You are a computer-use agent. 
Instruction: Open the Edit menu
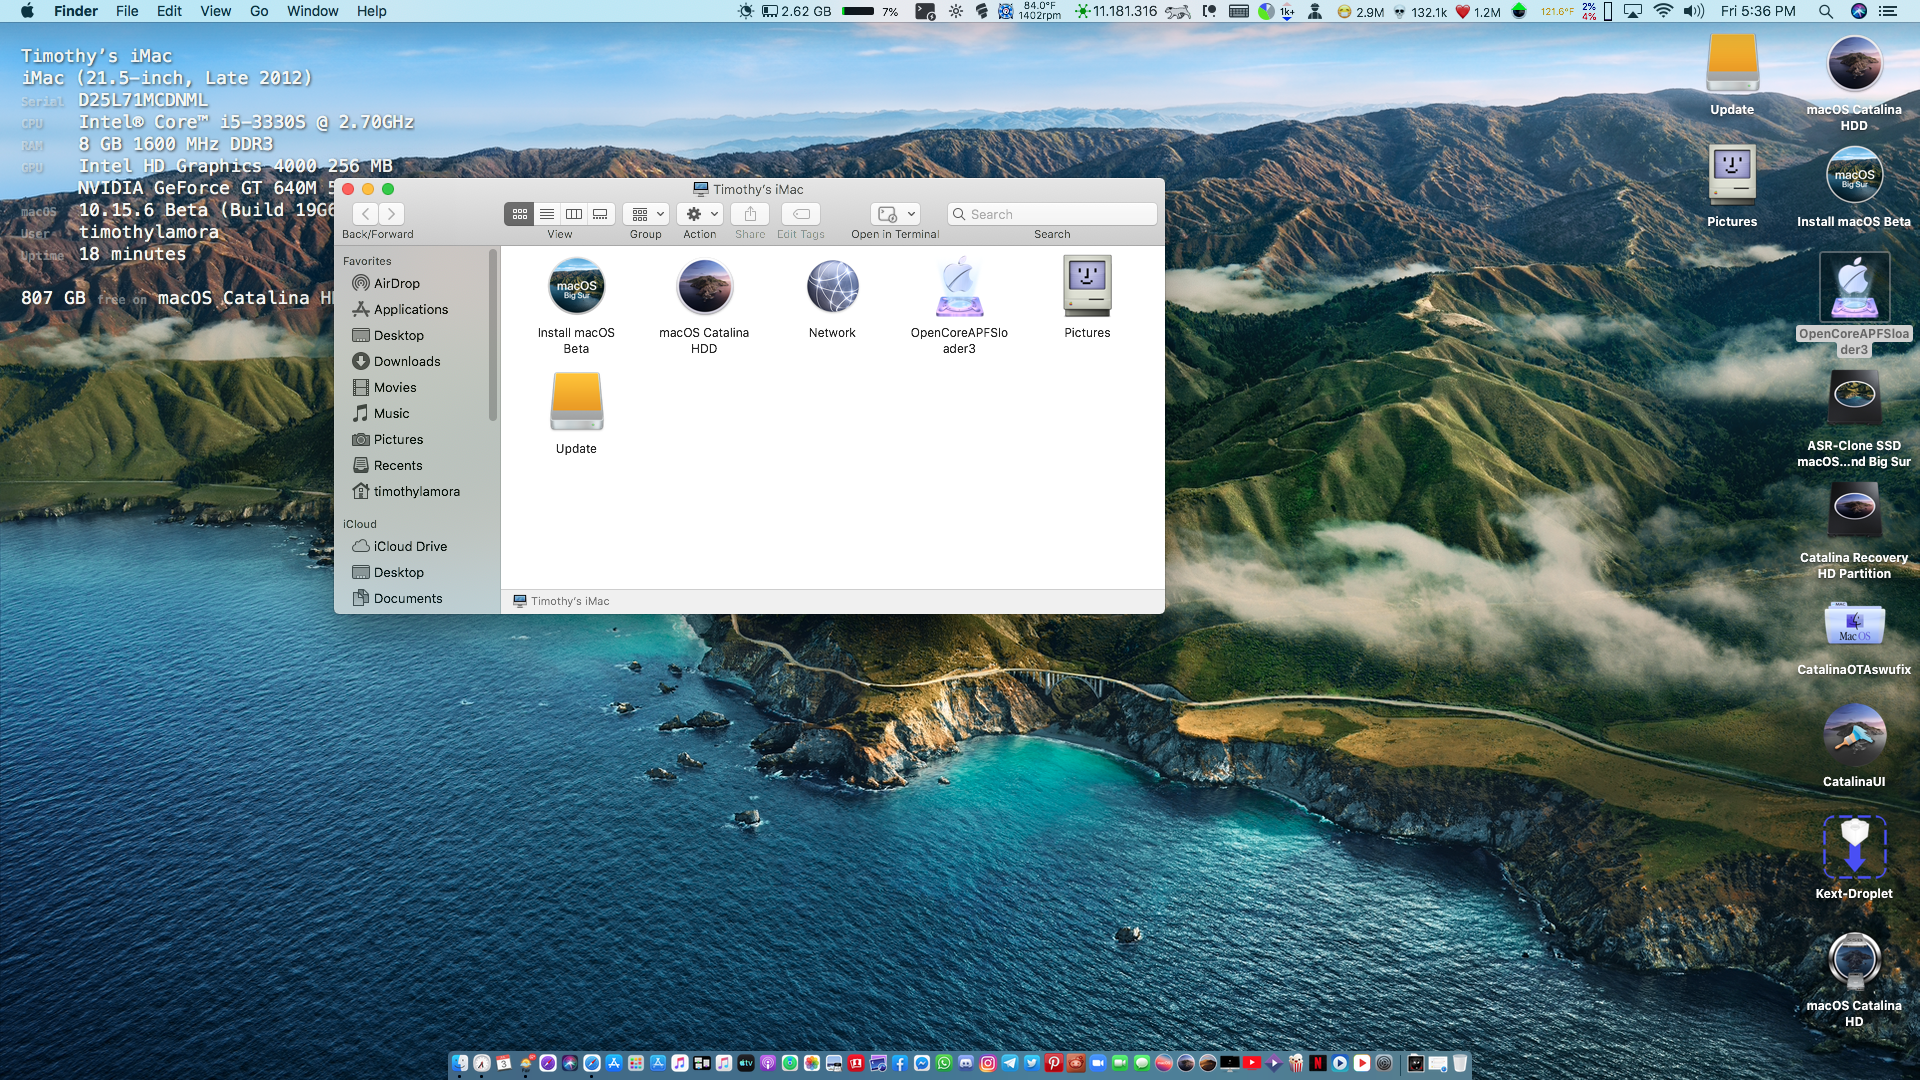pos(169,11)
